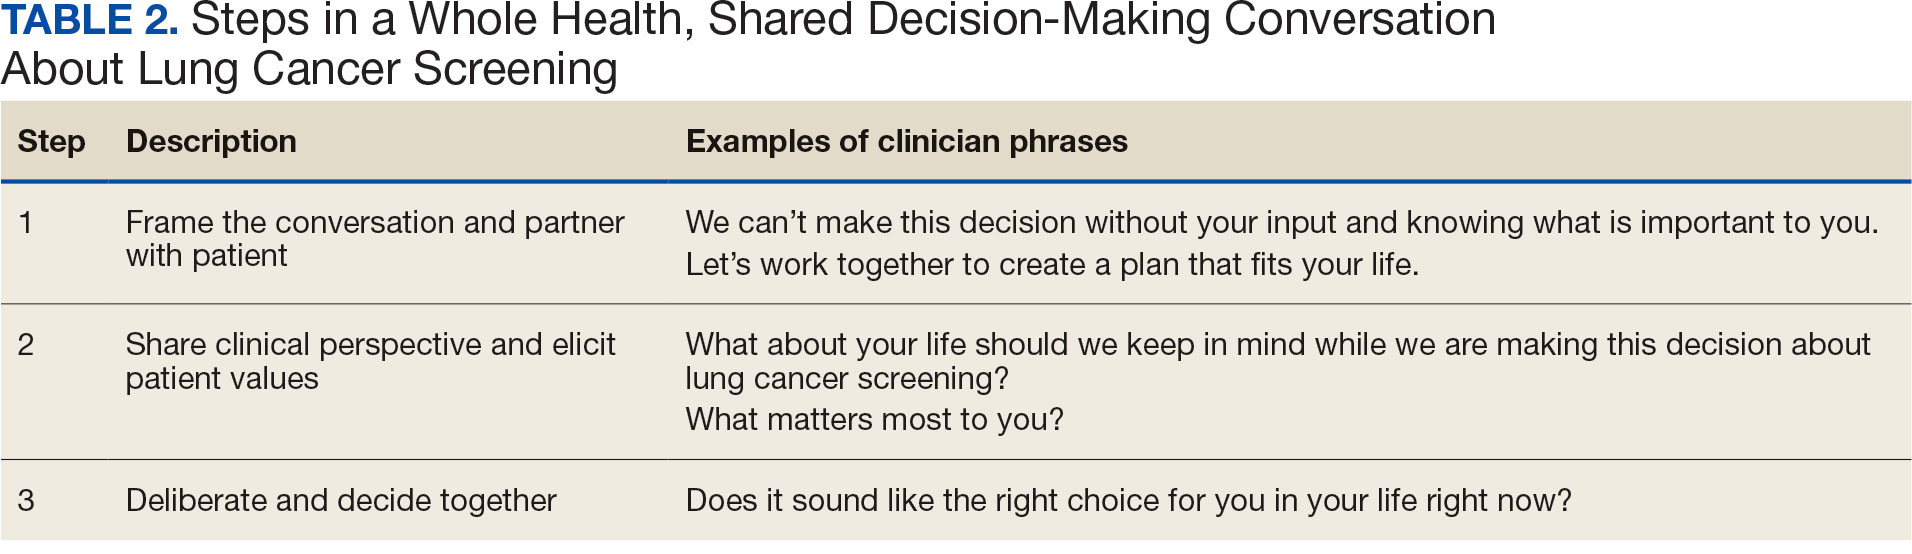Click 'Shared Decision-Making Conversation' in title
The width and height of the screenshot is (1912, 554).
tap(1102, 21)
